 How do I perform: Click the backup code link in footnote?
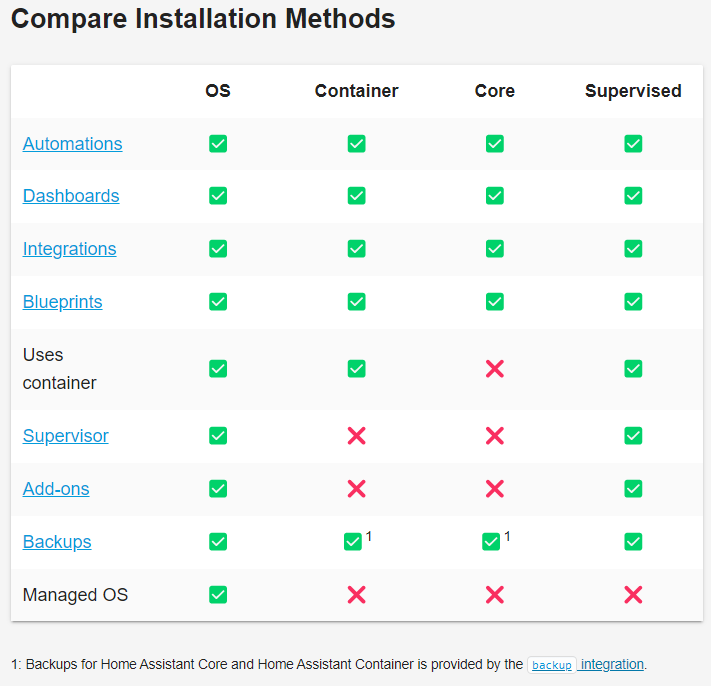[552, 665]
